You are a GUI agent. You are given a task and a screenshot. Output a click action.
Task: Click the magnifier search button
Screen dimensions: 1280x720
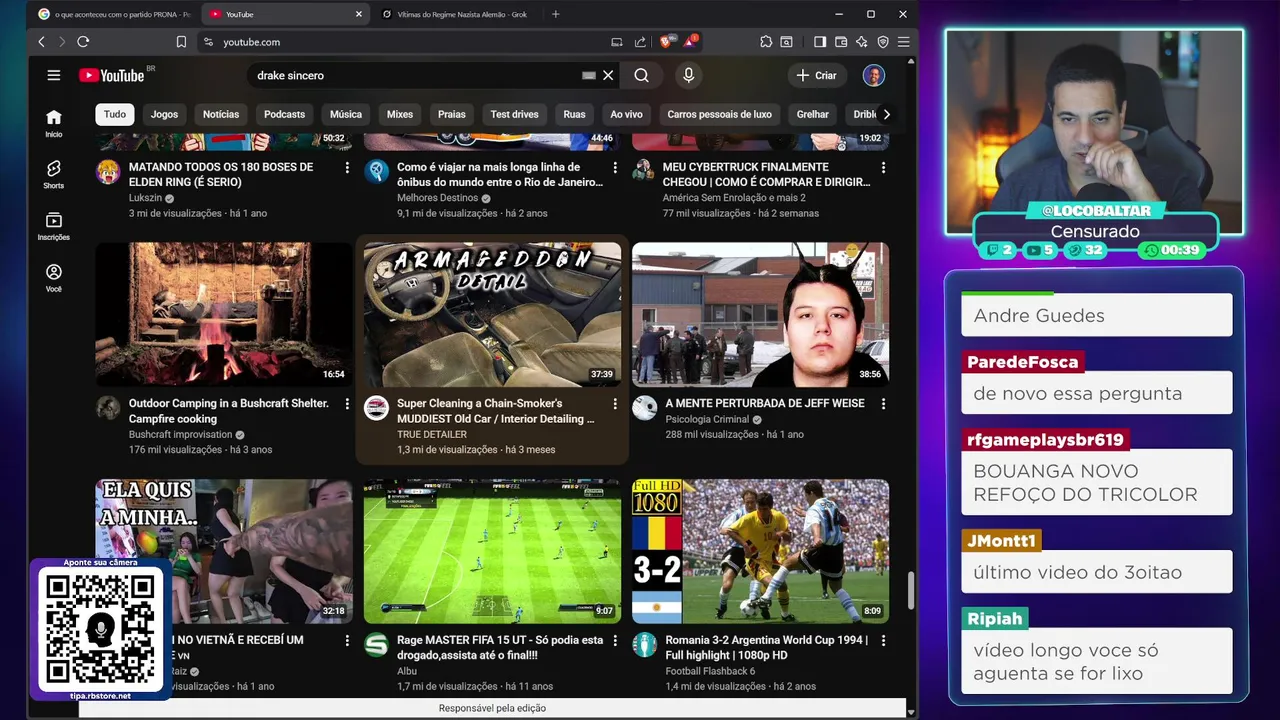[x=642, y=75]
